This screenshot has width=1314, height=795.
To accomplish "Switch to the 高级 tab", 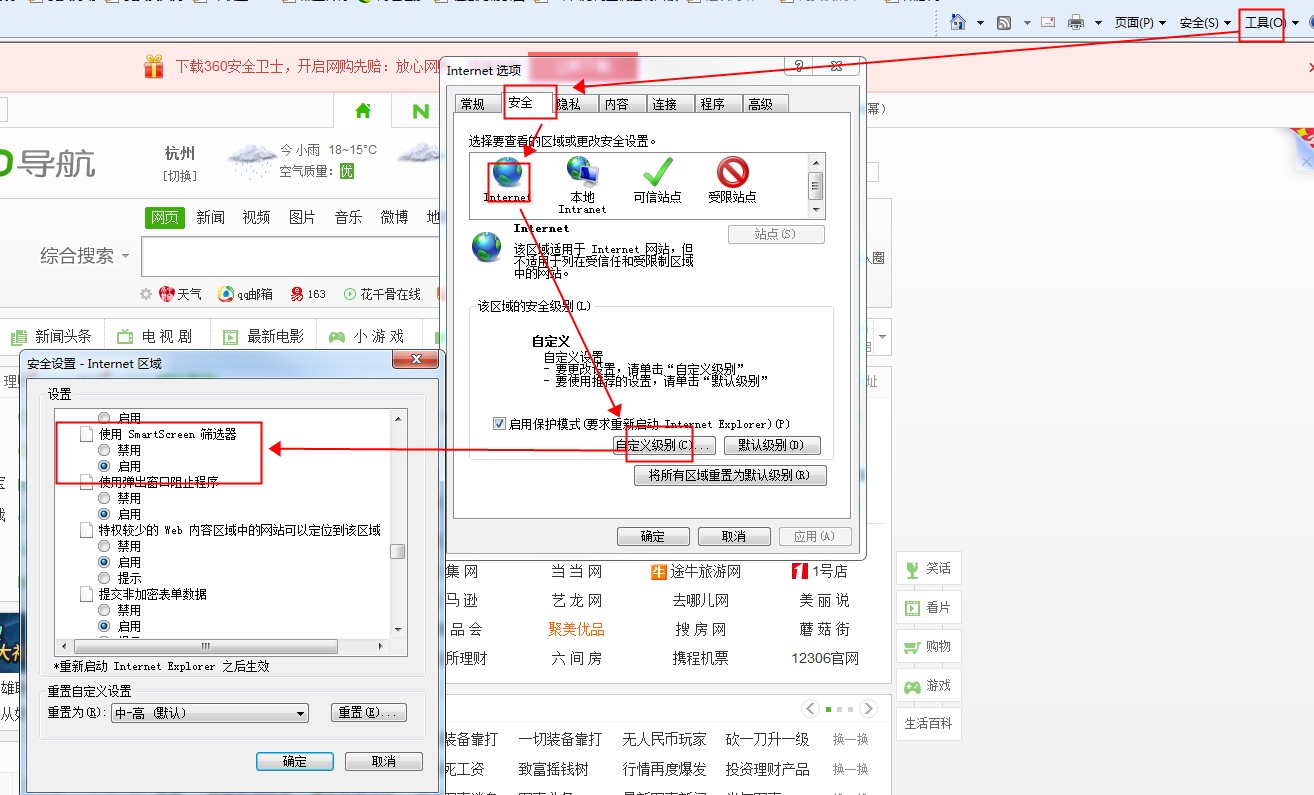I will pyautogui.click(x=760, y=104).
